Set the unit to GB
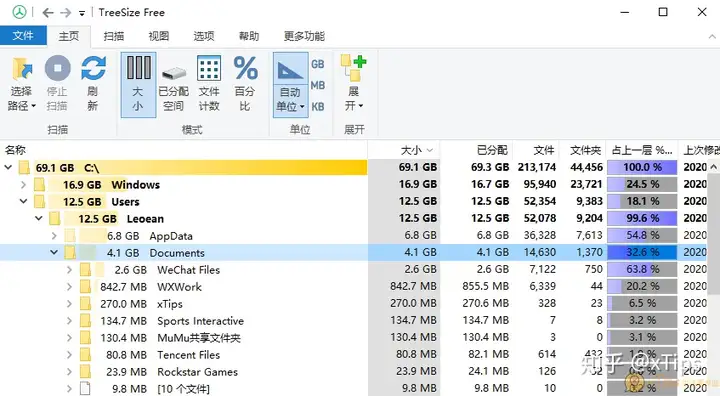The width and height of the screenshot is (720, 396). click(x=318, y=64)
